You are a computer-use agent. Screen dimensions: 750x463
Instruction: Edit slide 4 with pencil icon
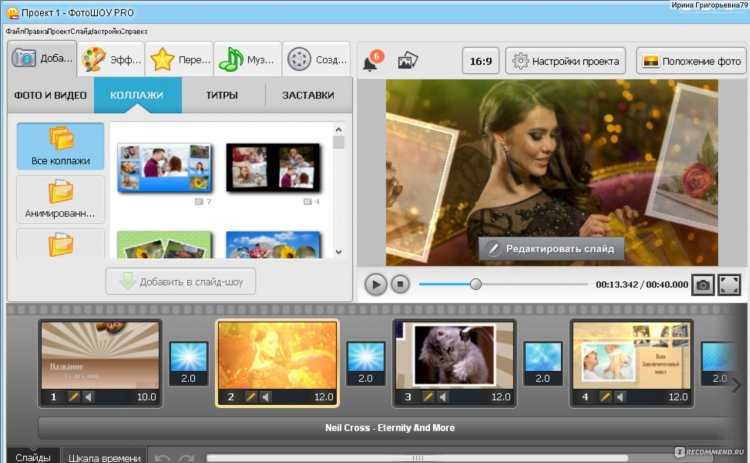[605, 397]
